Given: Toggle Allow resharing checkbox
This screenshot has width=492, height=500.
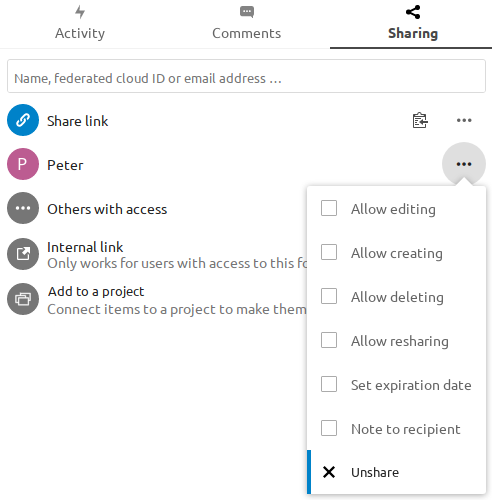Looking at the screenshot, I should pyautogui.click(x=329, y=340).
